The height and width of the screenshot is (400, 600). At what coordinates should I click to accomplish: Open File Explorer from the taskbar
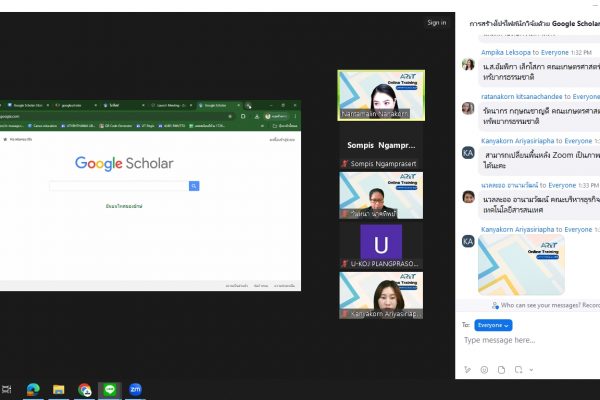pos(59,389)
